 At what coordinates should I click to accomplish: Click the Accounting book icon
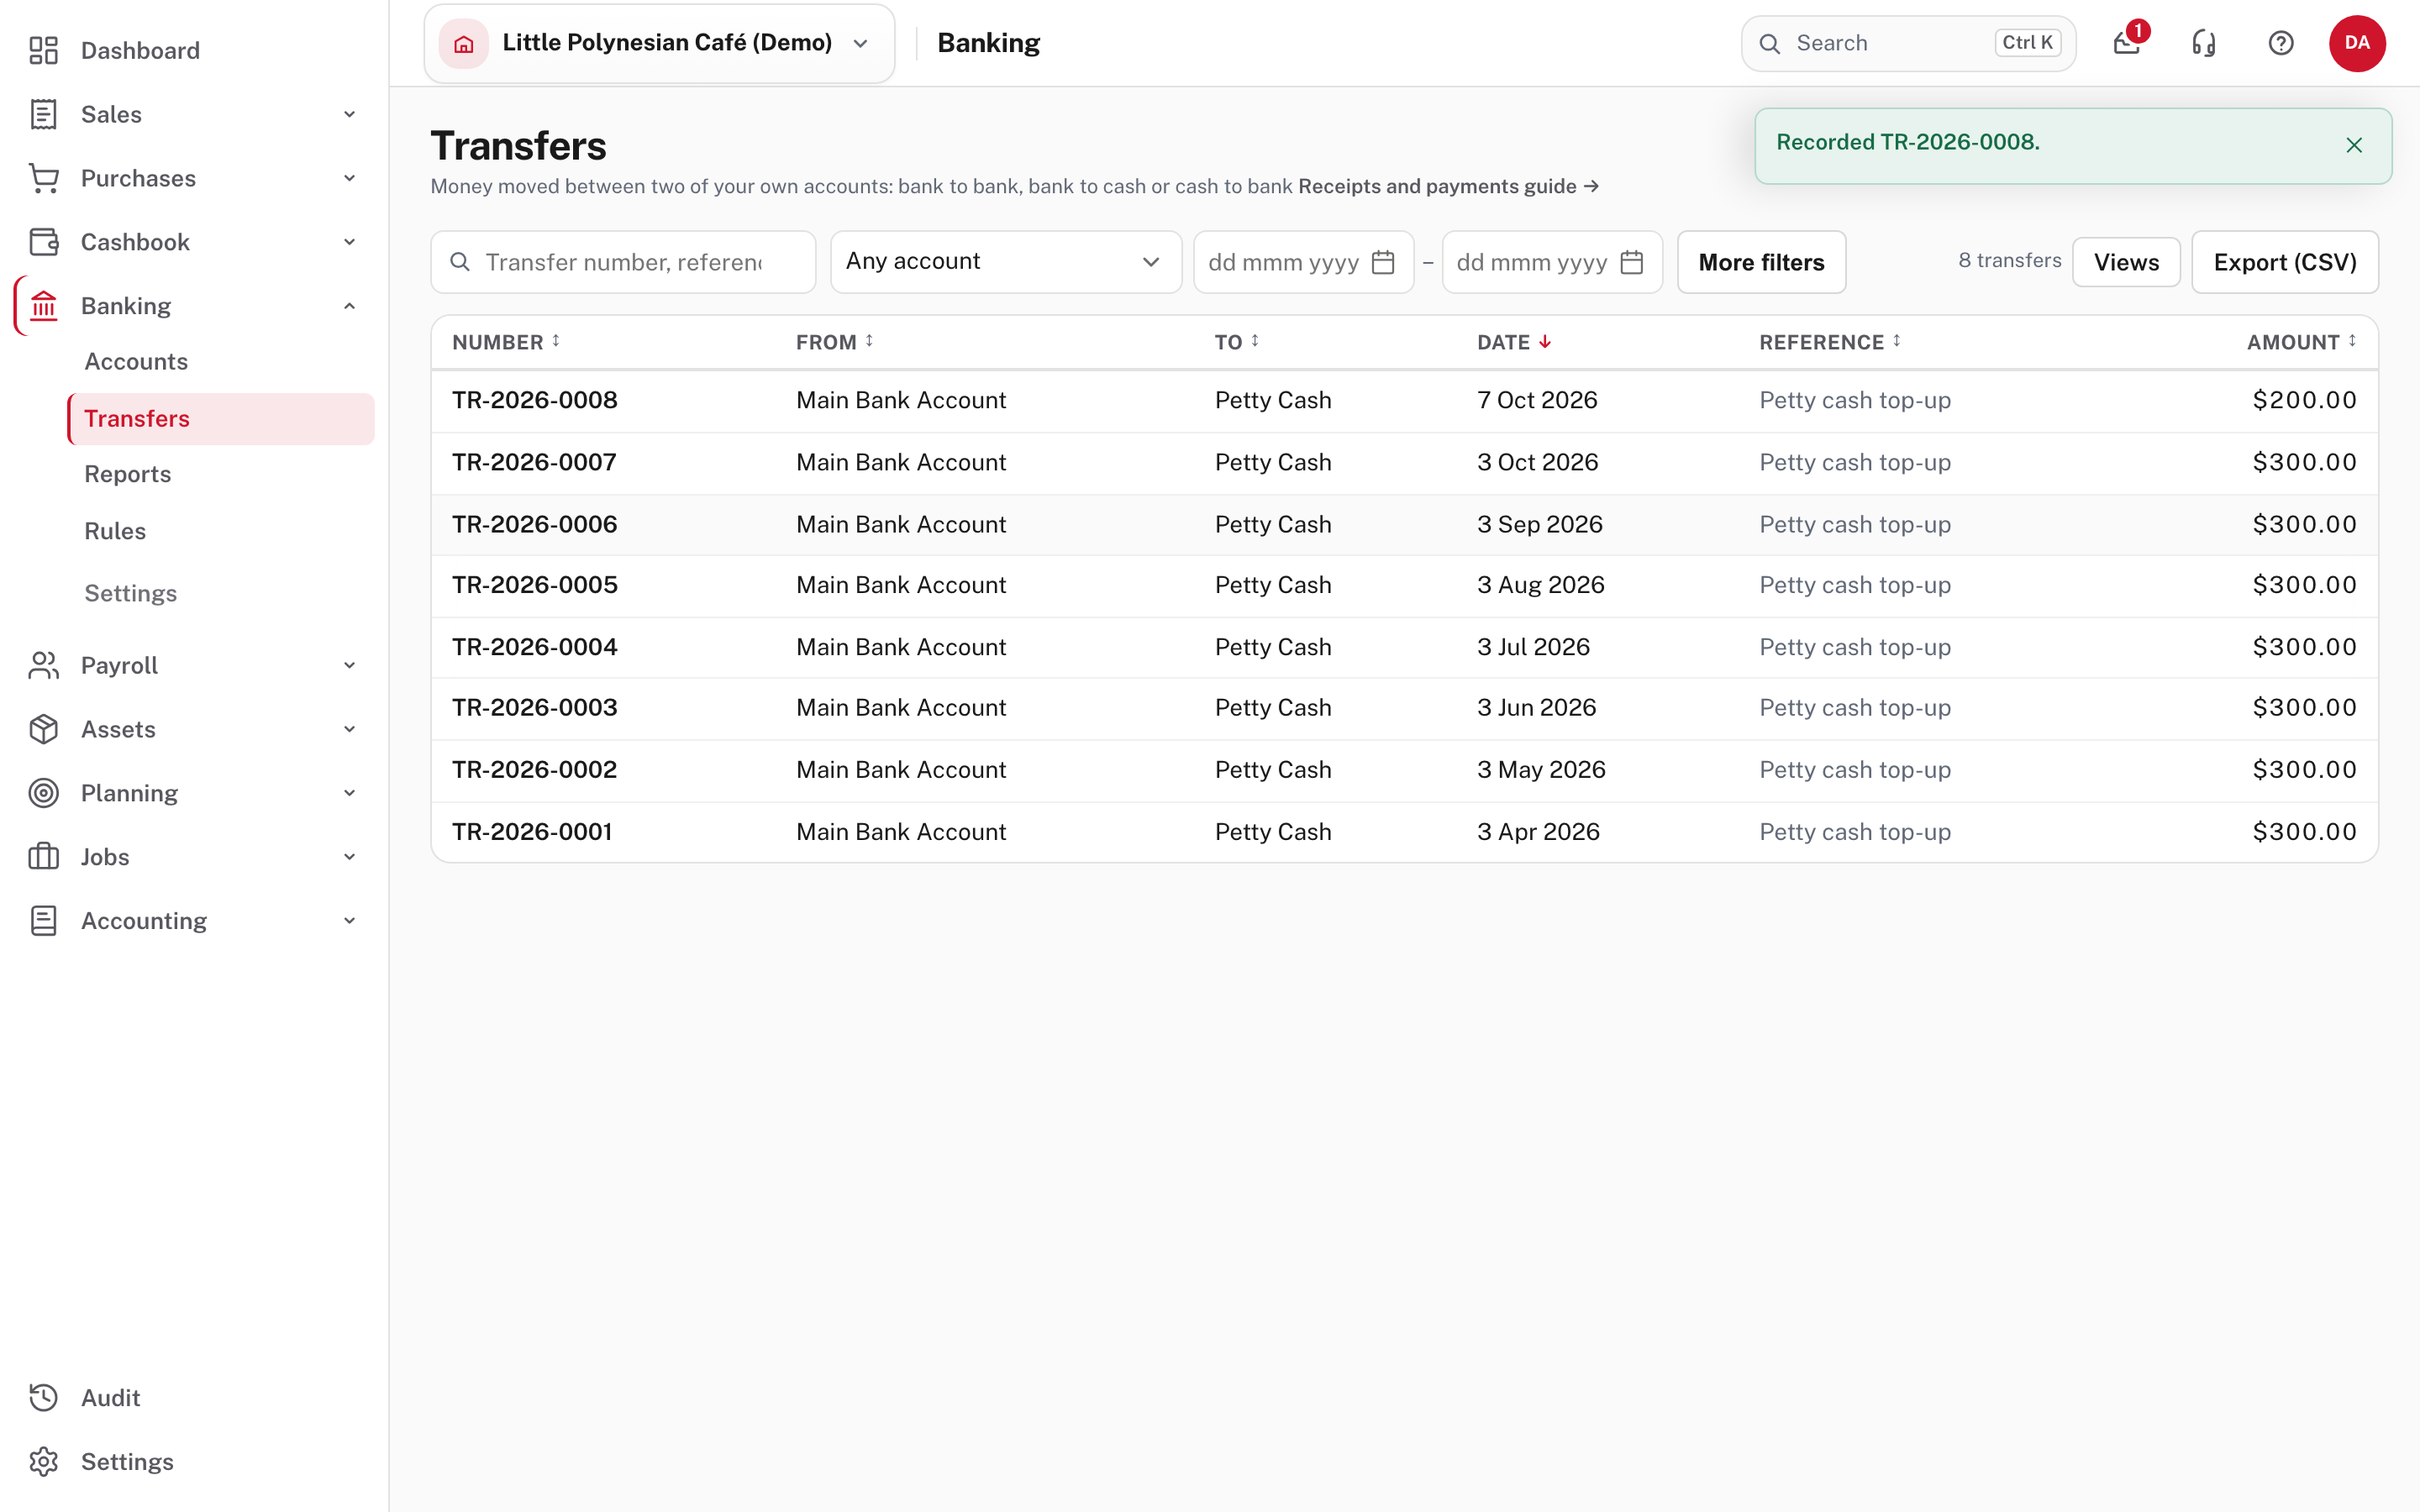[x=43, y=921]
